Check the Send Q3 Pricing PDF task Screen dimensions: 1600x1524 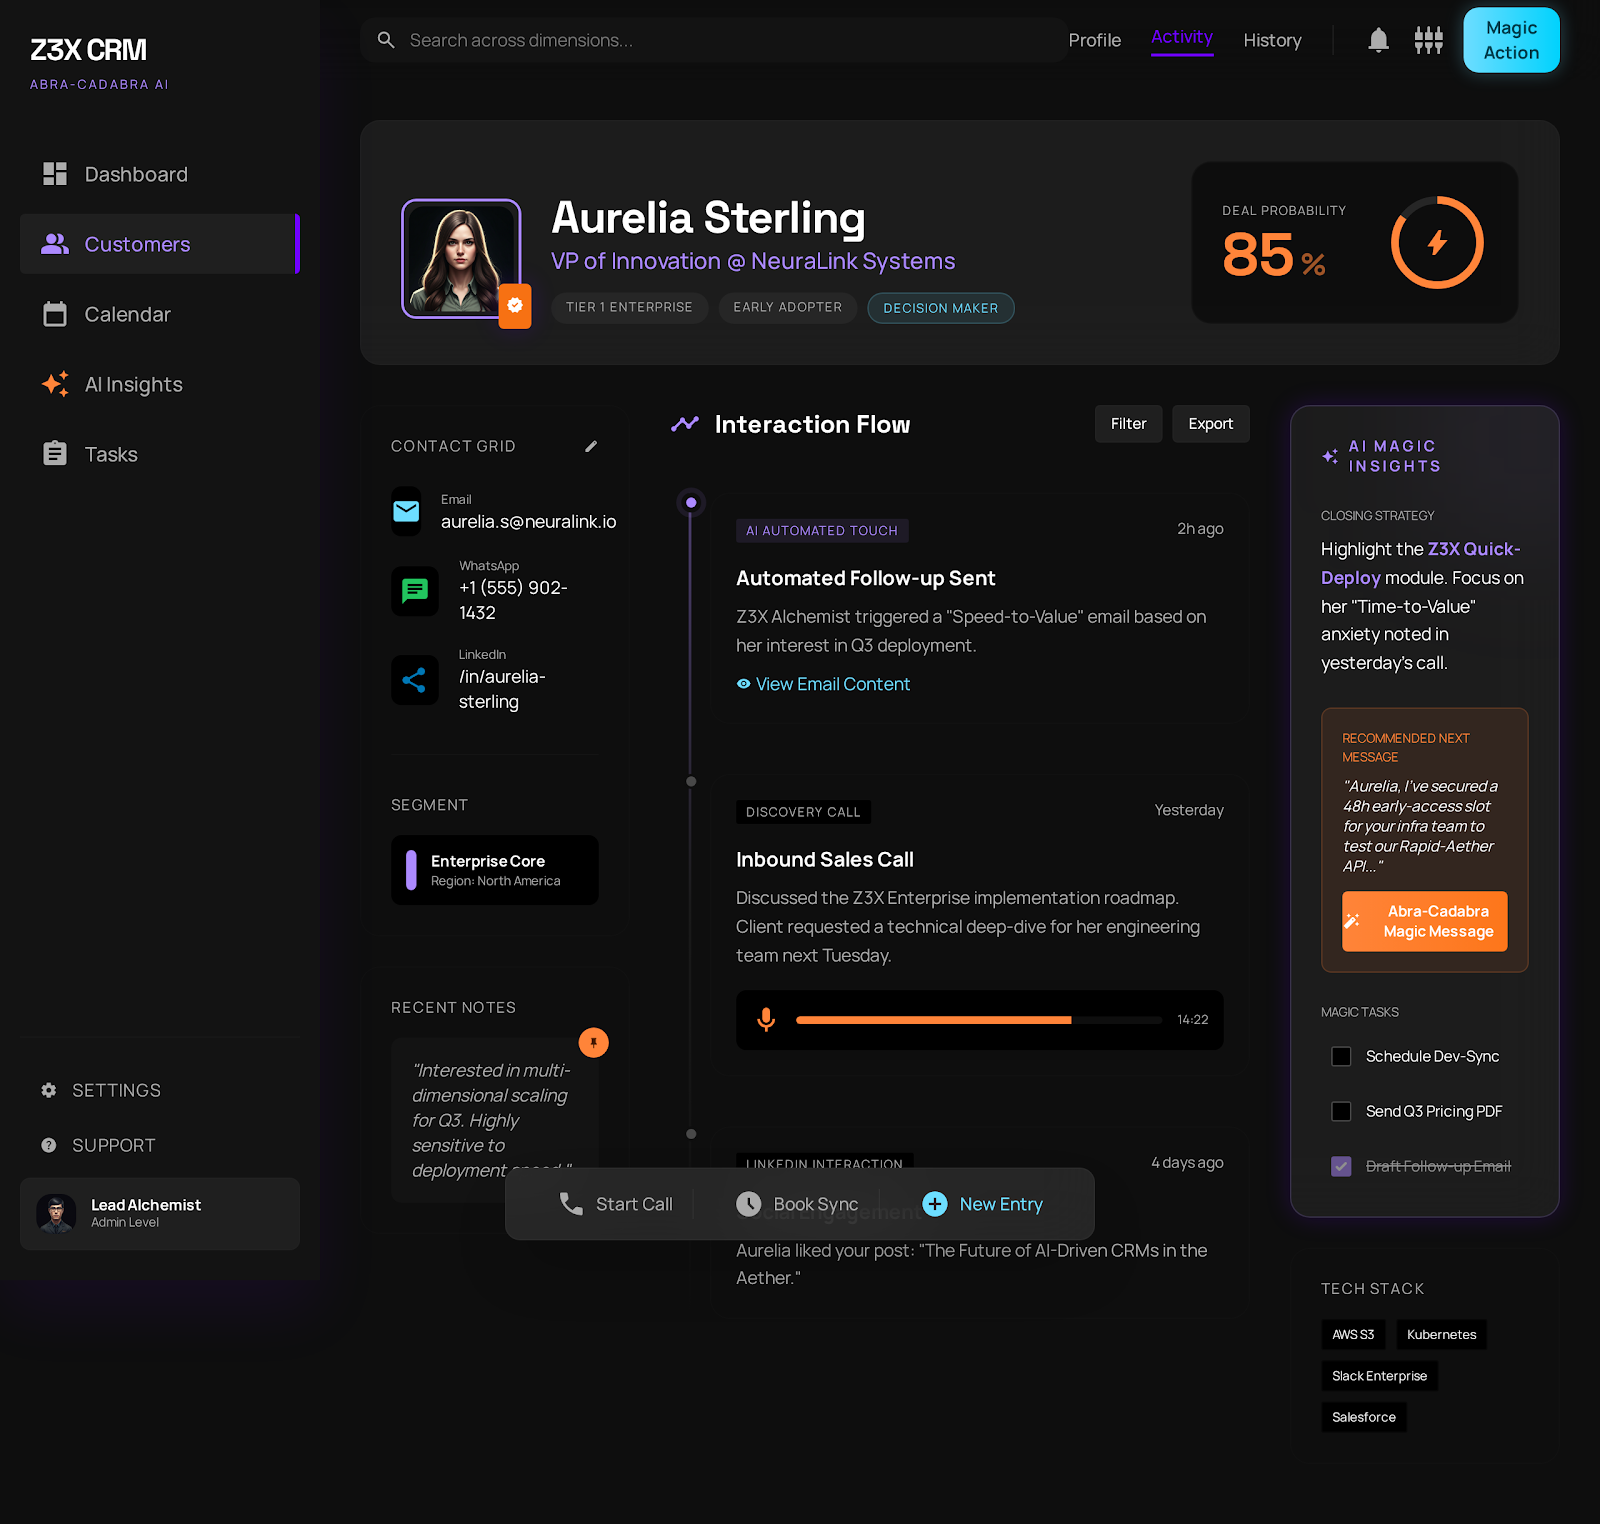point(1341,1111)
